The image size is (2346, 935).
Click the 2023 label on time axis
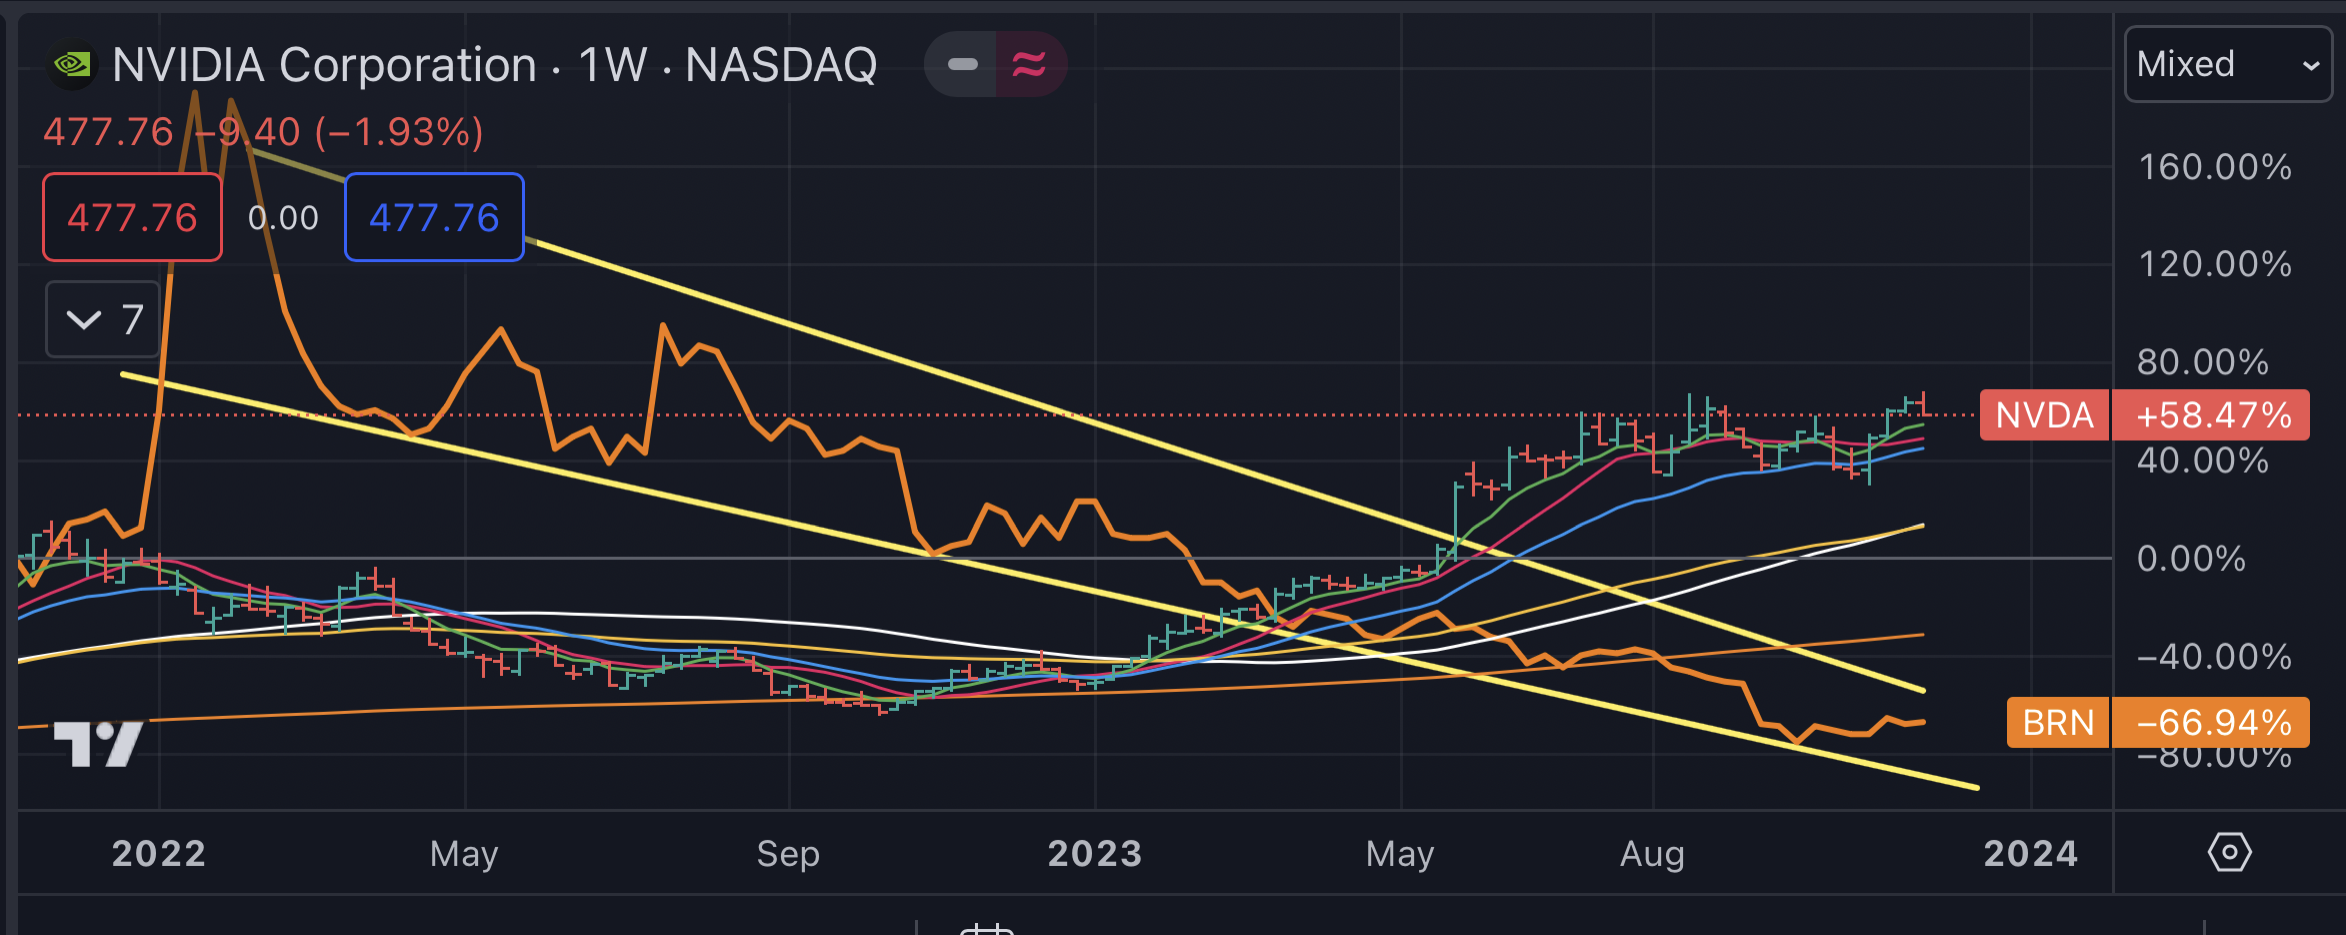[x=1094, y=854]
